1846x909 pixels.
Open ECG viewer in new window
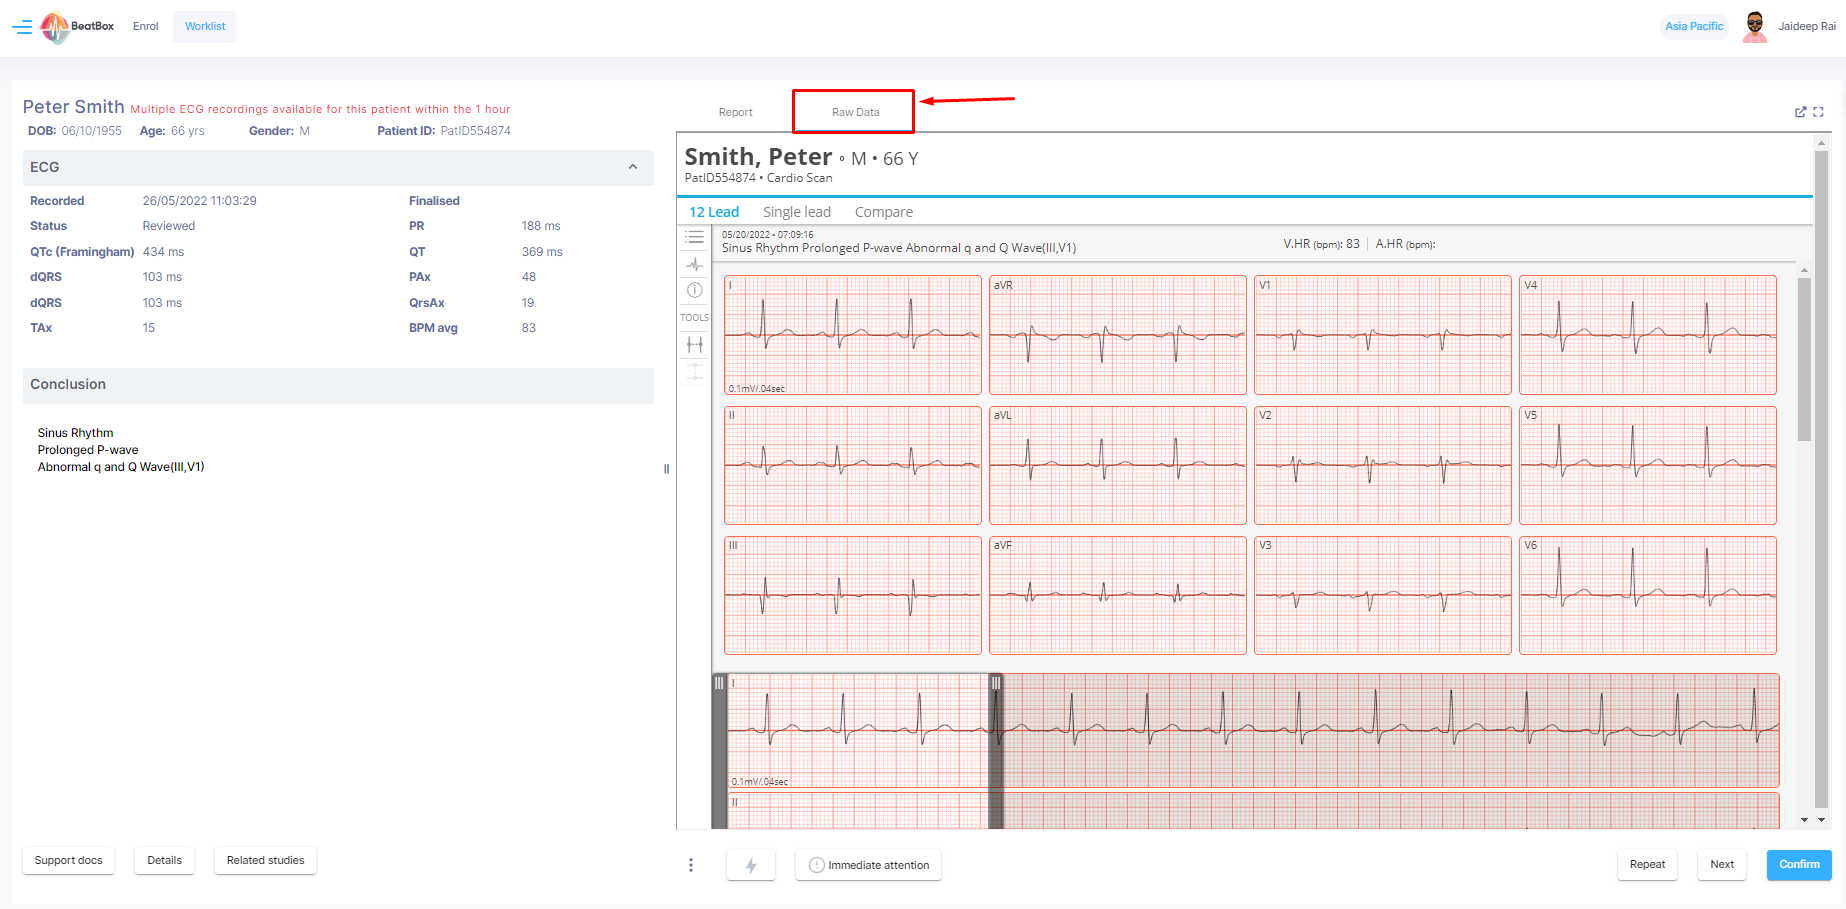coord(1800,112)
